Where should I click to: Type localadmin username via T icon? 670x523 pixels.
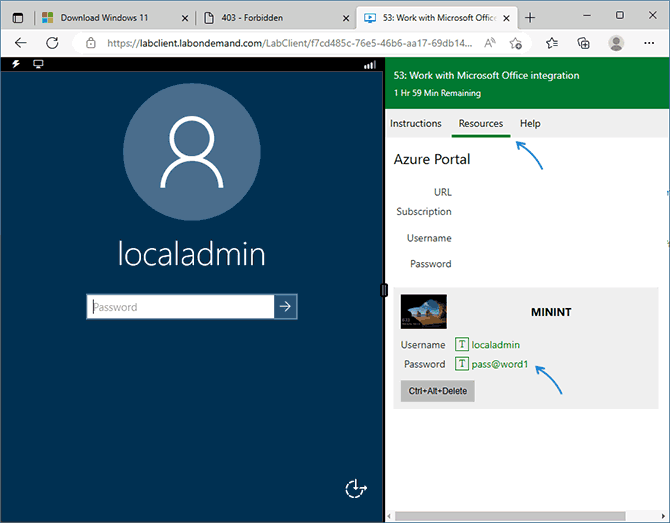point(461,344)
